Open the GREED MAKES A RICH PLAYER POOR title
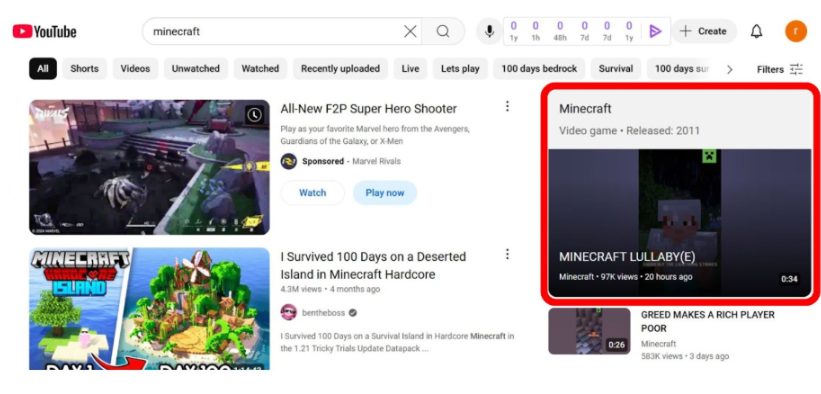 coord(707,321)
